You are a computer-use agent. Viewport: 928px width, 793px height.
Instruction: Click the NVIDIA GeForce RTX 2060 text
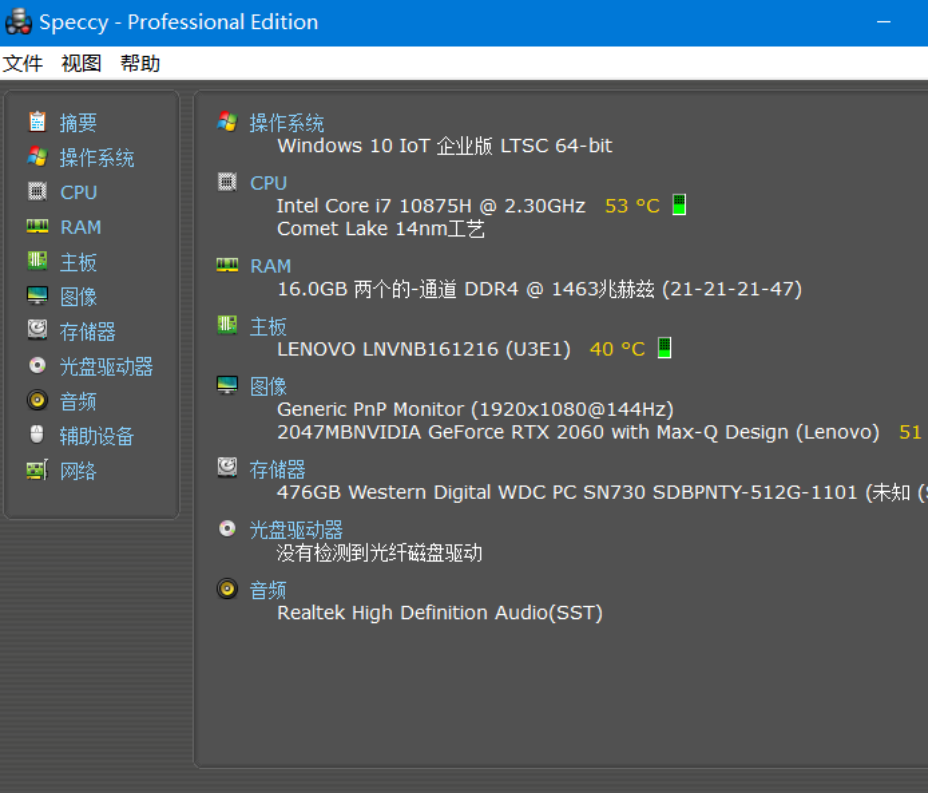tap(578, 433)
